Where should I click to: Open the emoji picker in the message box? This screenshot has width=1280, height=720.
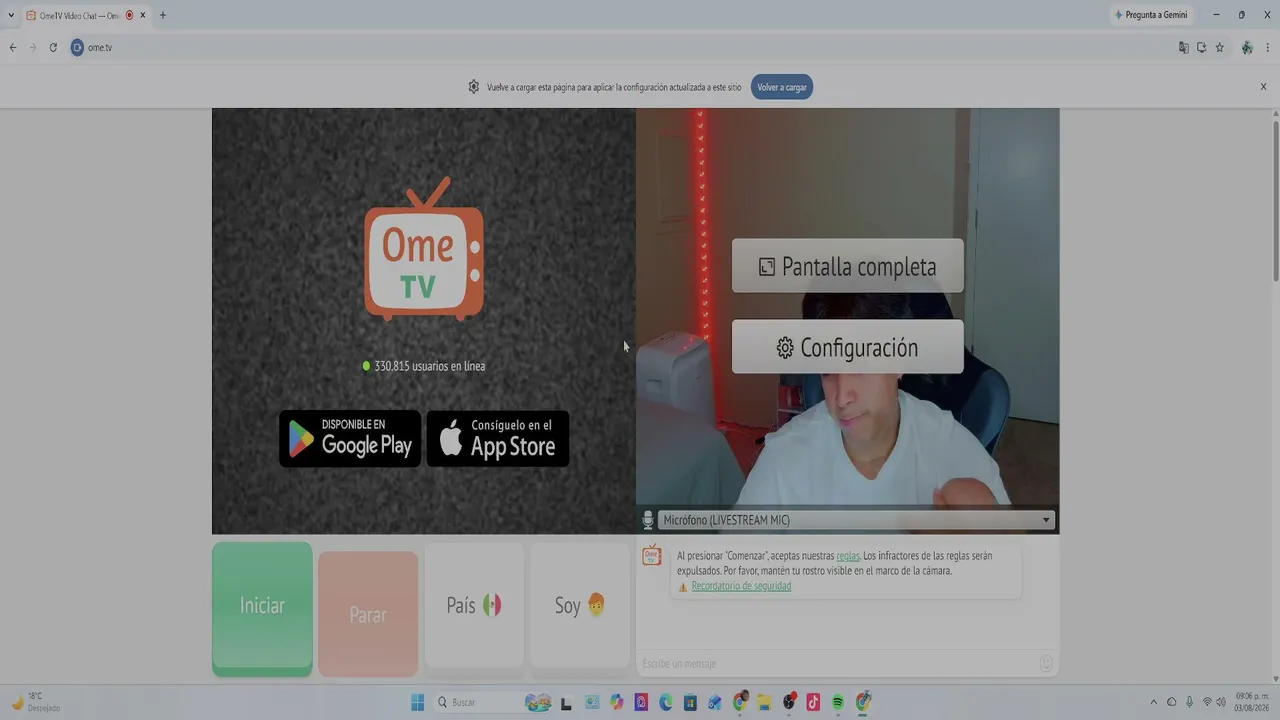1046,663
